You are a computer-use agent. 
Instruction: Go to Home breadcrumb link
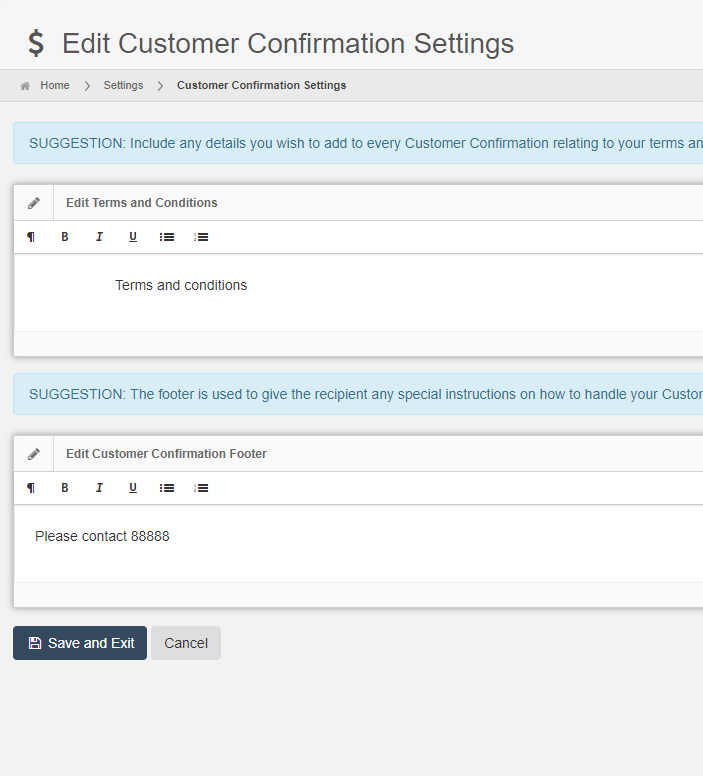(54, 85)
